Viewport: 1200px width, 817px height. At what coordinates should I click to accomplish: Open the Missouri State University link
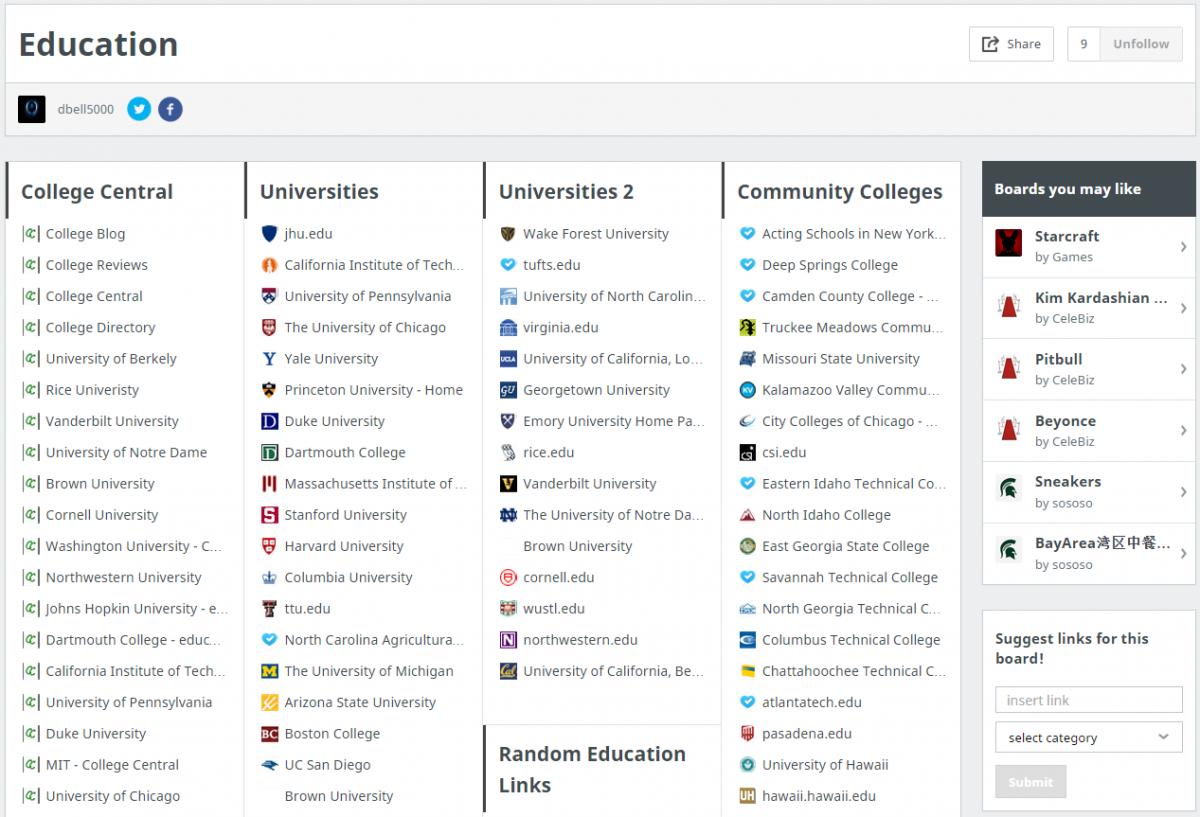point(841,359)
